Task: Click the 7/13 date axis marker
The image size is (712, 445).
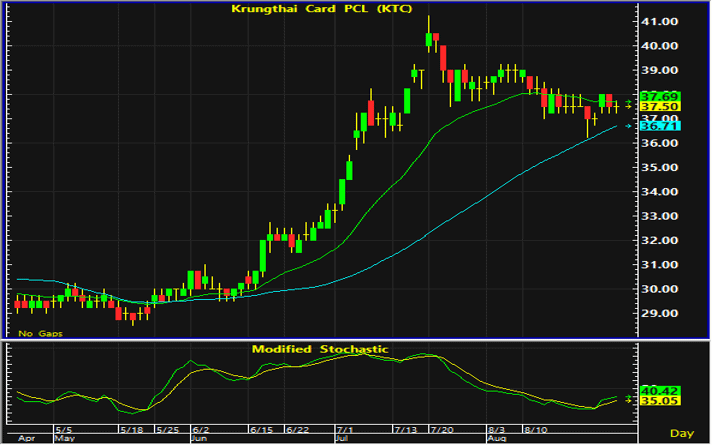Action: [x=405, y=430]
